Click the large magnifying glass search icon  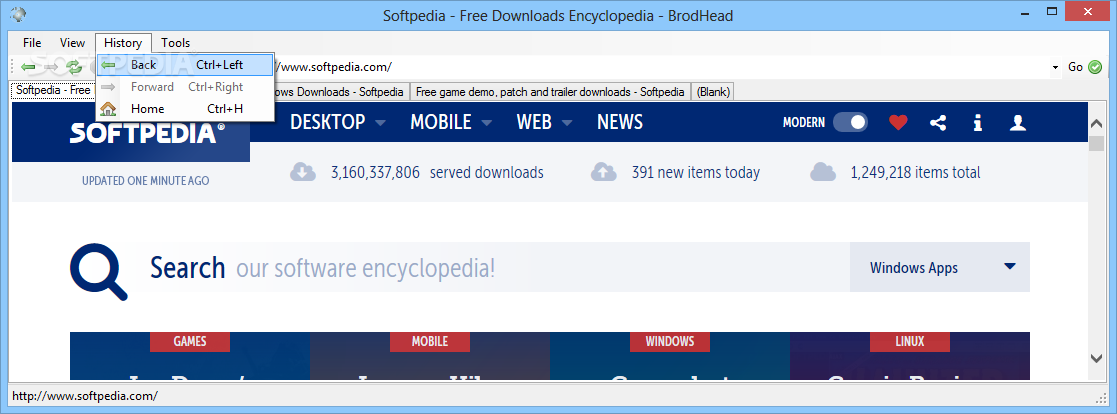[x=99, y=271]
